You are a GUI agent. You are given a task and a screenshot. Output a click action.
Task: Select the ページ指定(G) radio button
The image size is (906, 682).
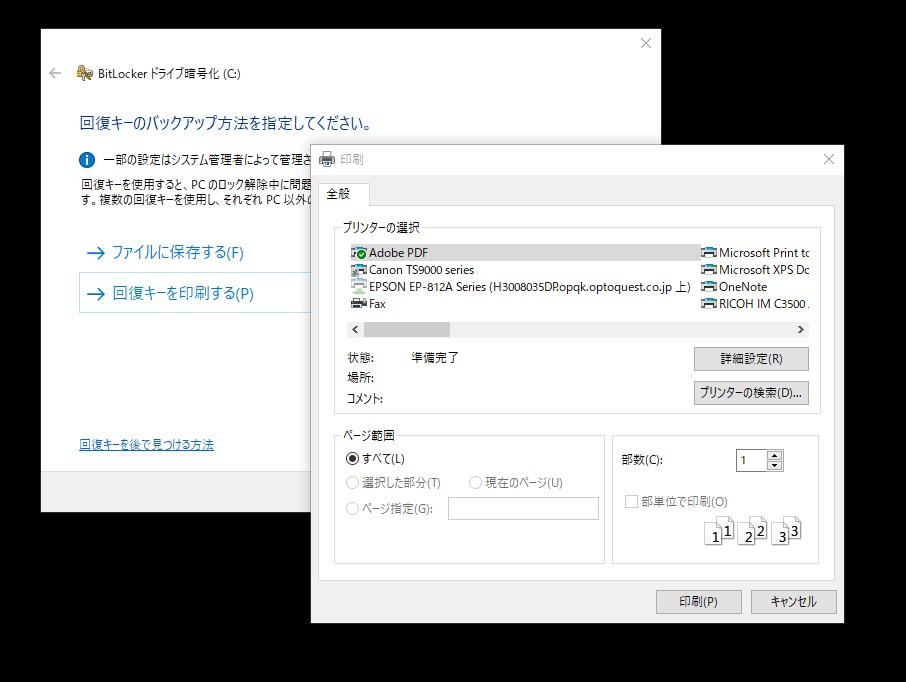click(352, 509)
